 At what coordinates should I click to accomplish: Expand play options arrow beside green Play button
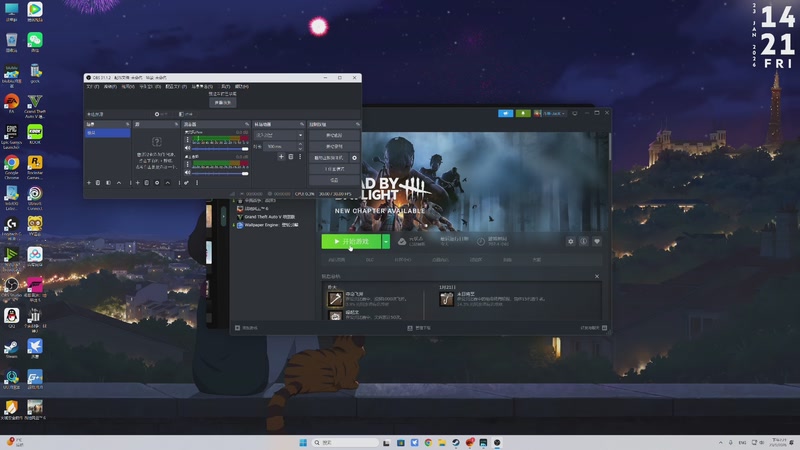pyautogui.click(x=386, y=241)
